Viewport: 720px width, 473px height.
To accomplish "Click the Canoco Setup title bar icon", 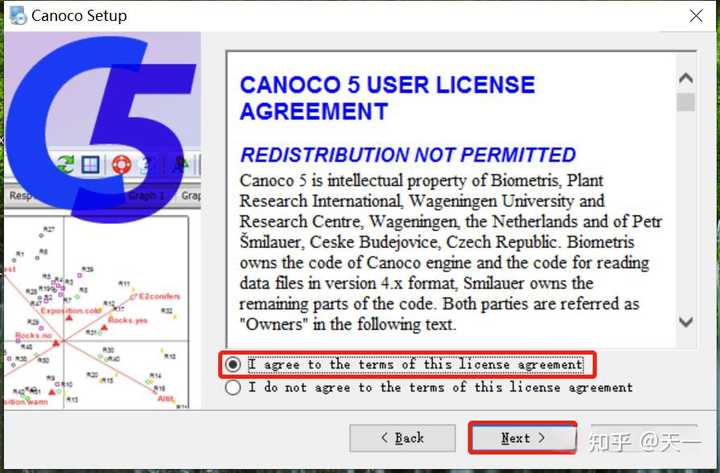I will (x=18, y=16).
